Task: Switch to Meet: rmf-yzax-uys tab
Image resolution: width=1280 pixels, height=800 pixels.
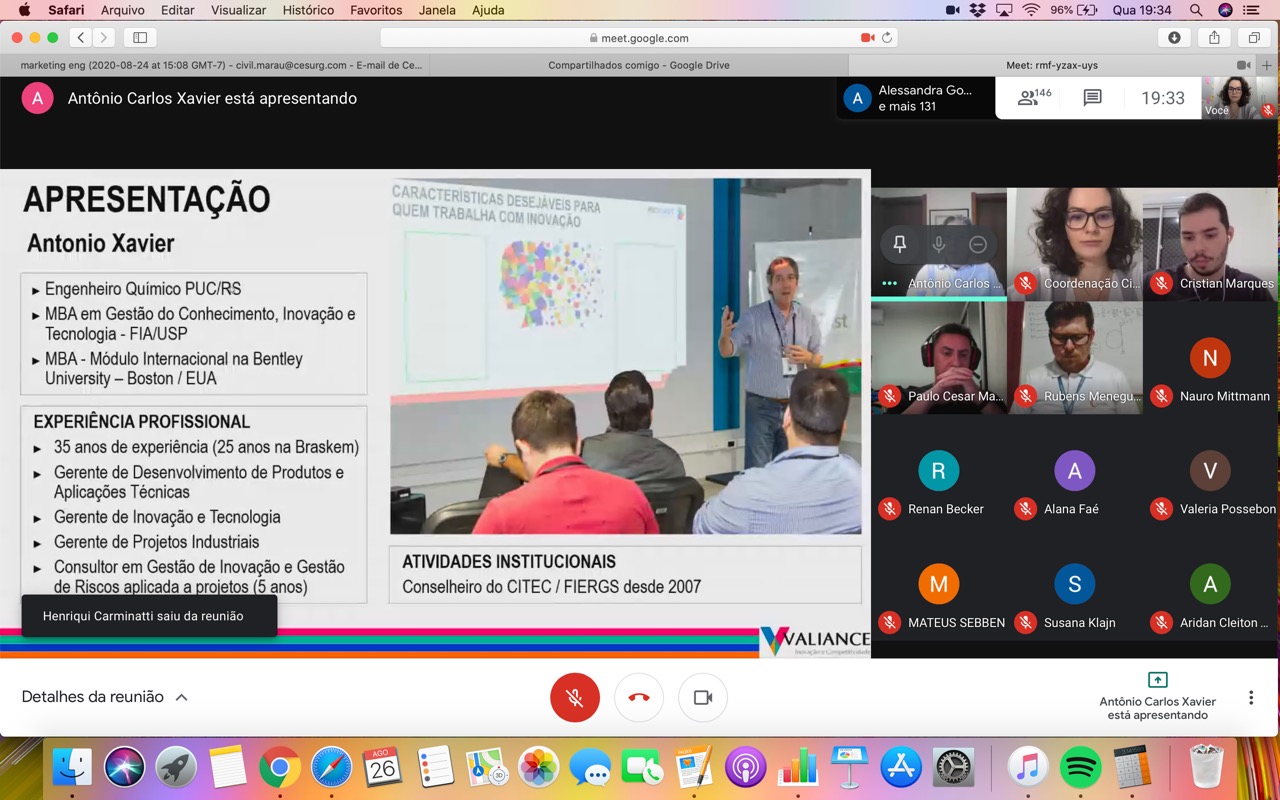Action: 1052,65
